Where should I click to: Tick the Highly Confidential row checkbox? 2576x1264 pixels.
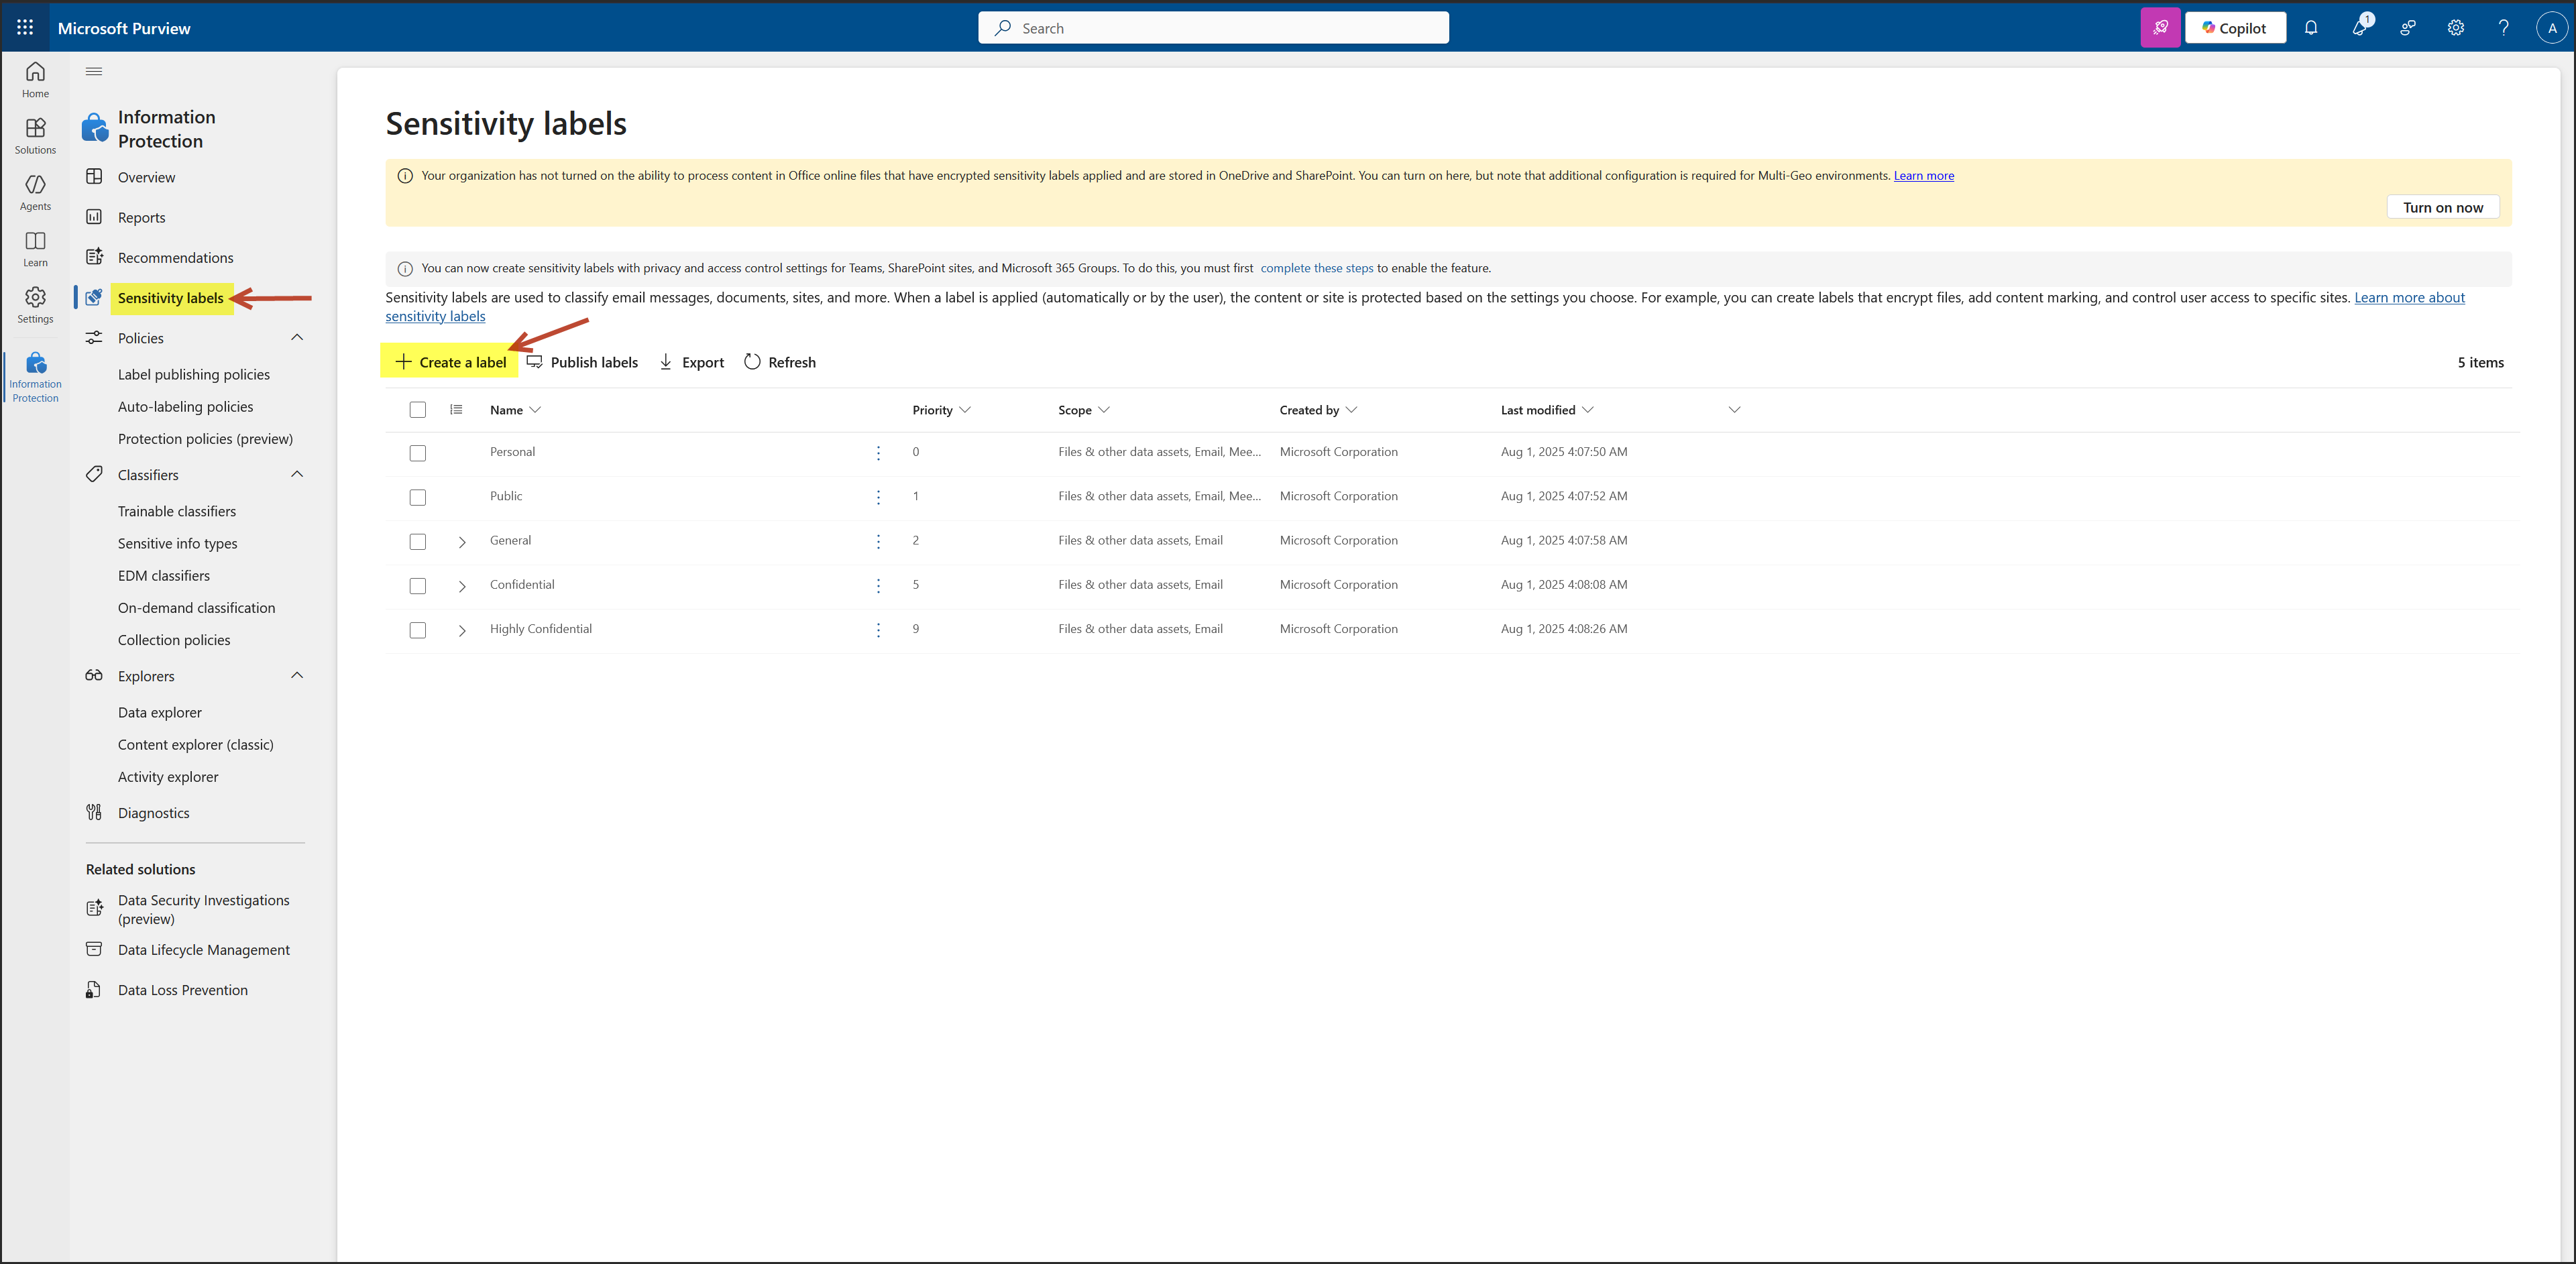click(x=418, y=630)
